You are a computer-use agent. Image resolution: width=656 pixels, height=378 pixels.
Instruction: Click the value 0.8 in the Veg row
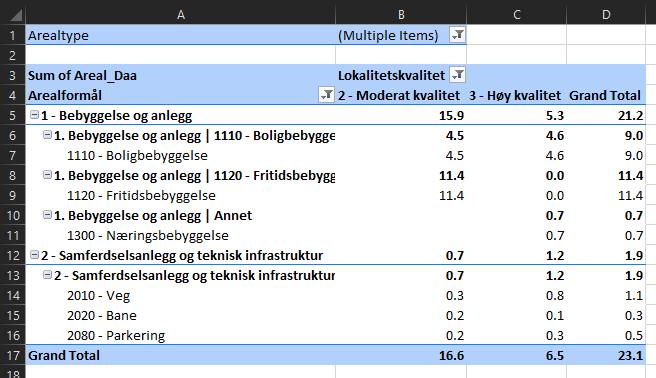[x=555, y=296]
